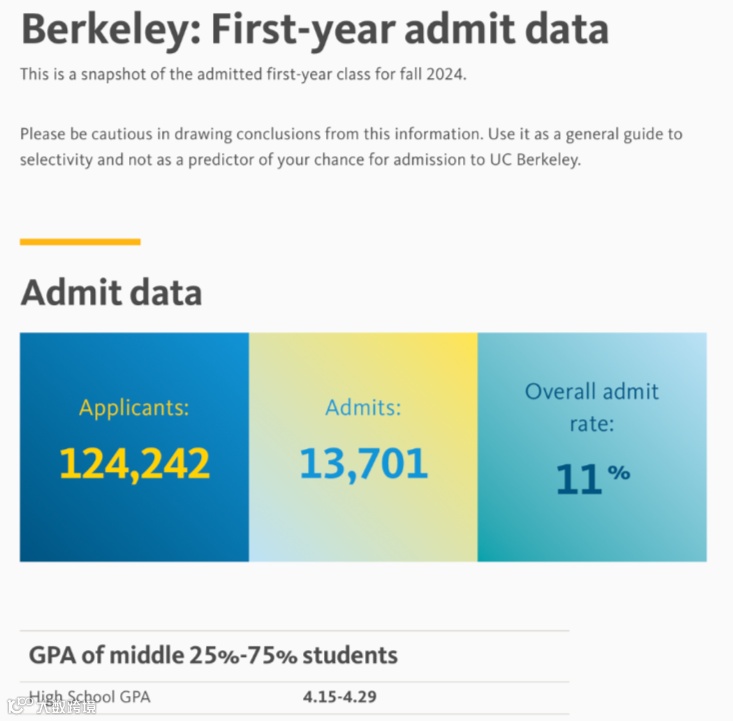
Task: Click the 11% admit rate figure
Action: click(x=580, y=479)
